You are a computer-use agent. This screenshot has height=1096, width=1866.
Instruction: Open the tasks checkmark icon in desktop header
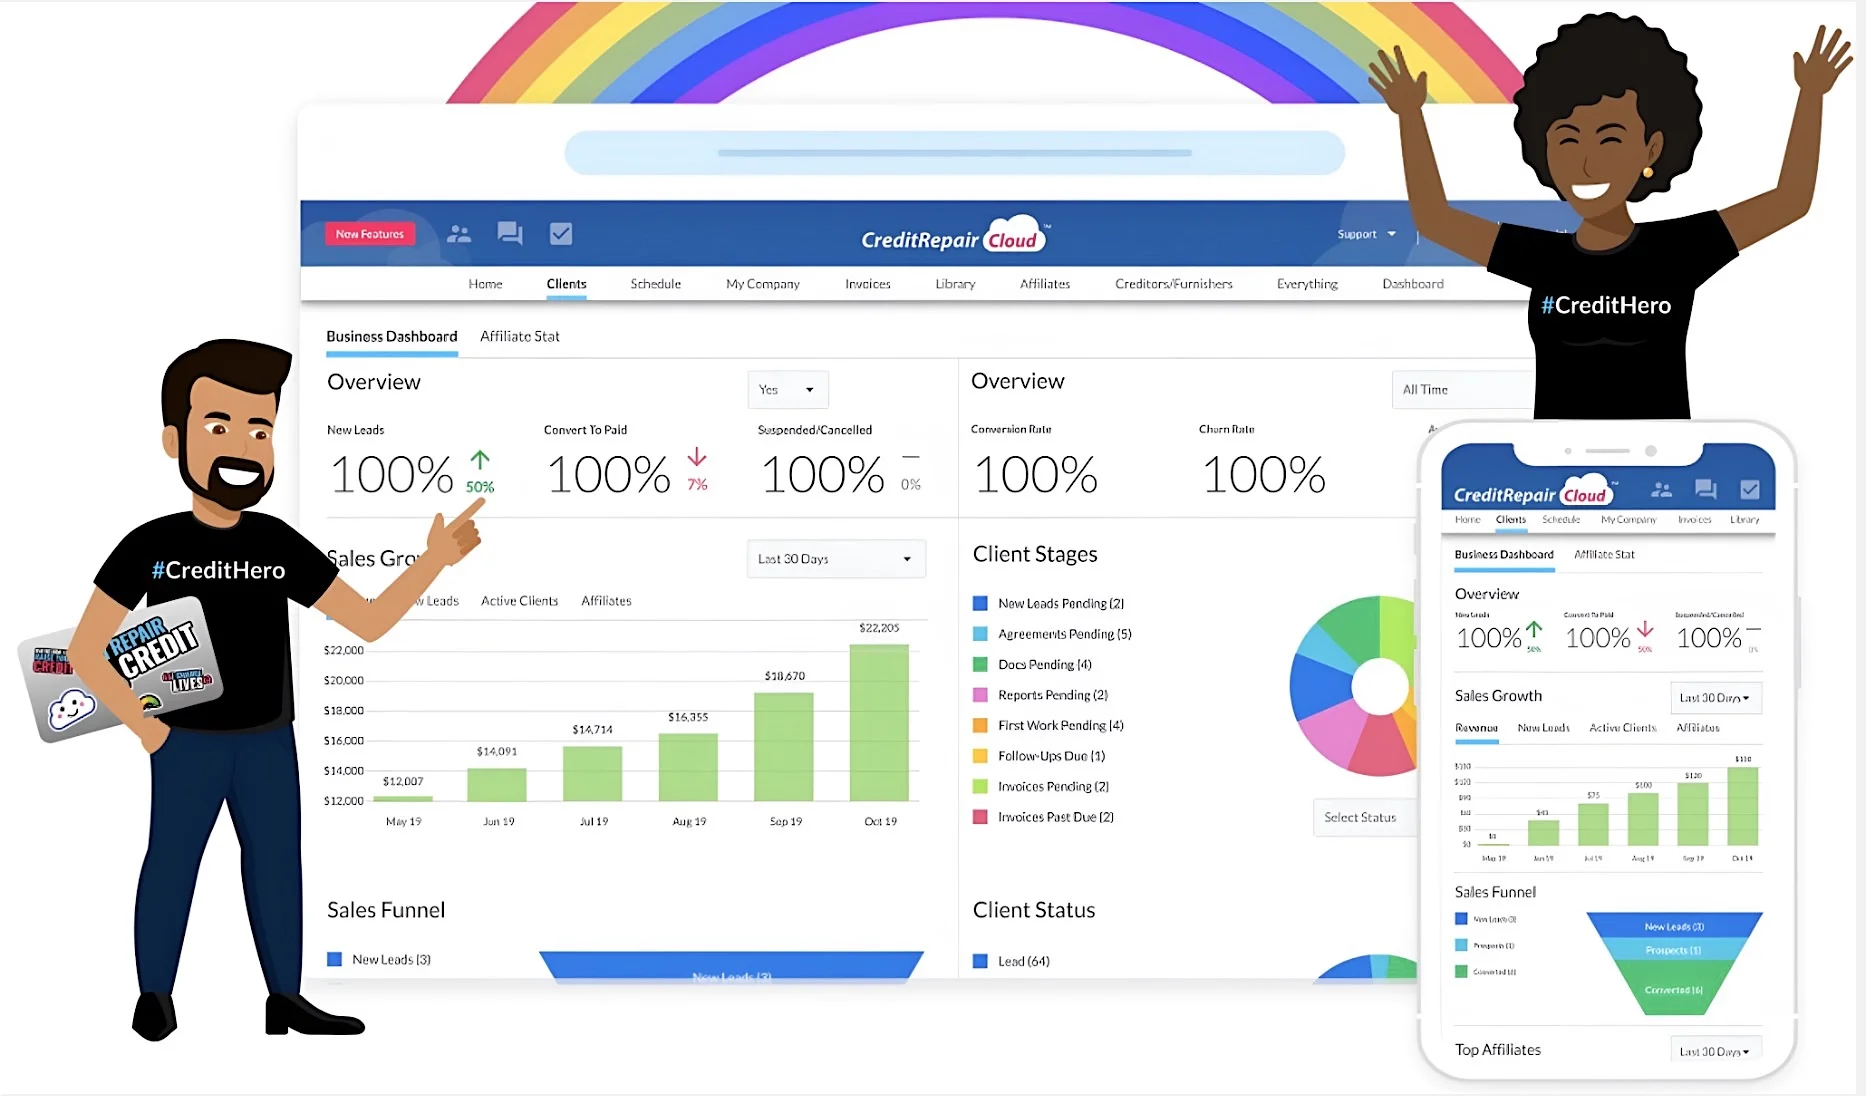pos(561,234)
